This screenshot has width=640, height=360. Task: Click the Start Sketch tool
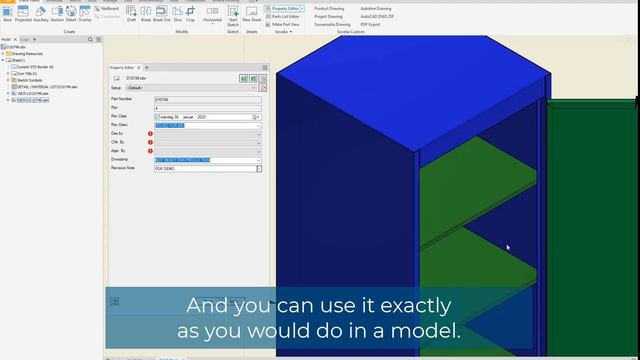point(233,16)
